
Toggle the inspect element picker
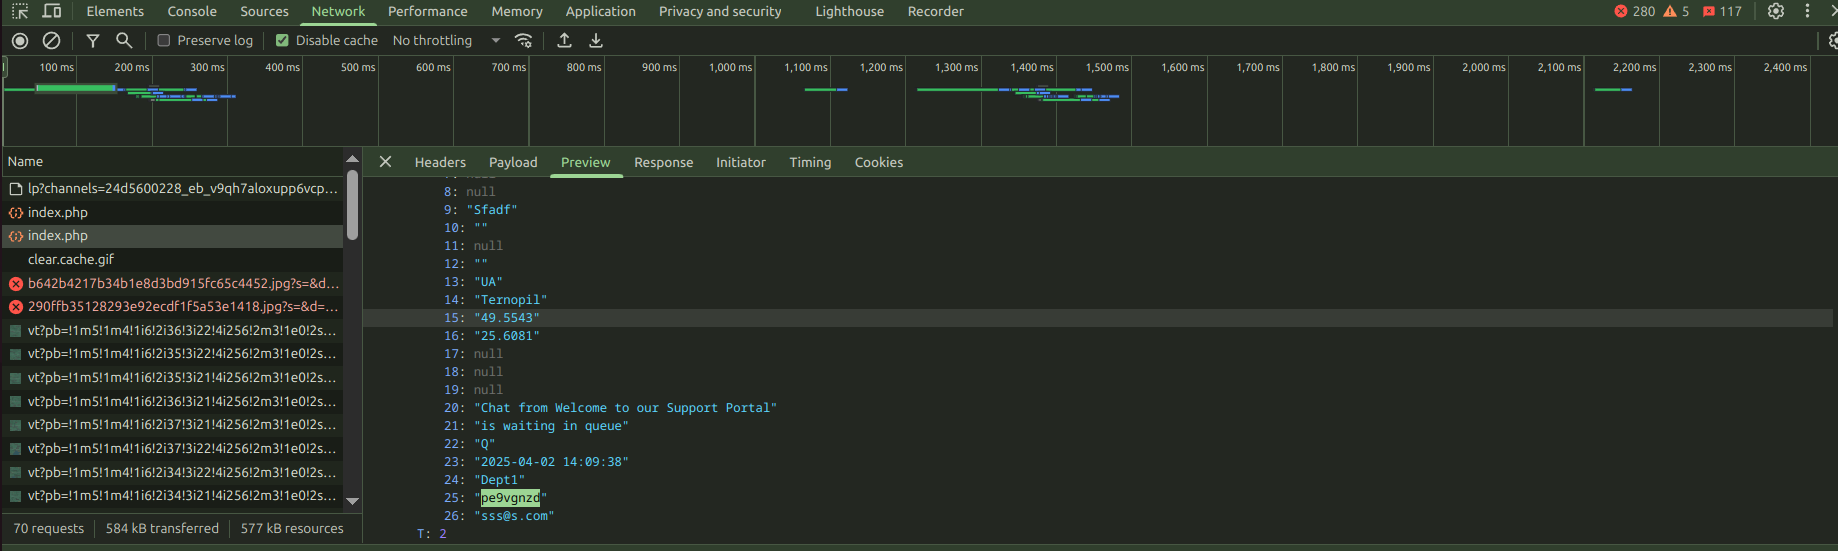[20, 11]
